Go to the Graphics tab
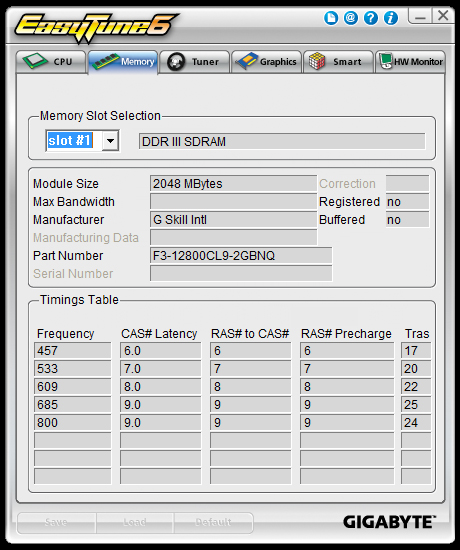This screenshot has height=550, width=460. click(267, 62)
